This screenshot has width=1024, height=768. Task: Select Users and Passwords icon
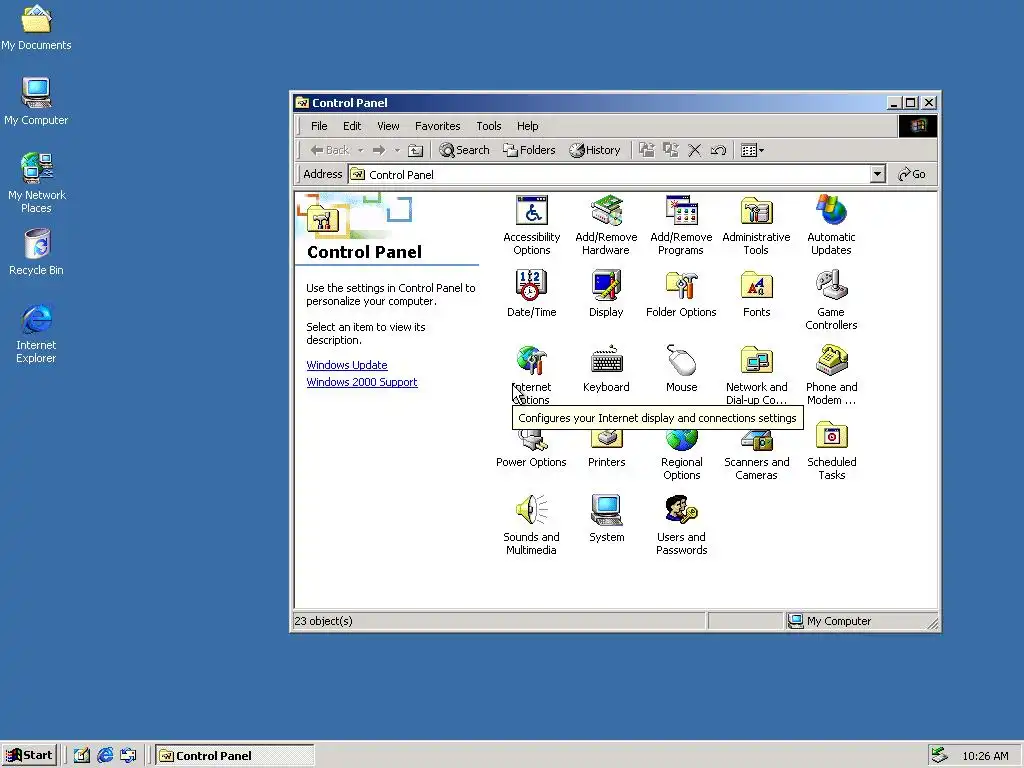[681, 525]
